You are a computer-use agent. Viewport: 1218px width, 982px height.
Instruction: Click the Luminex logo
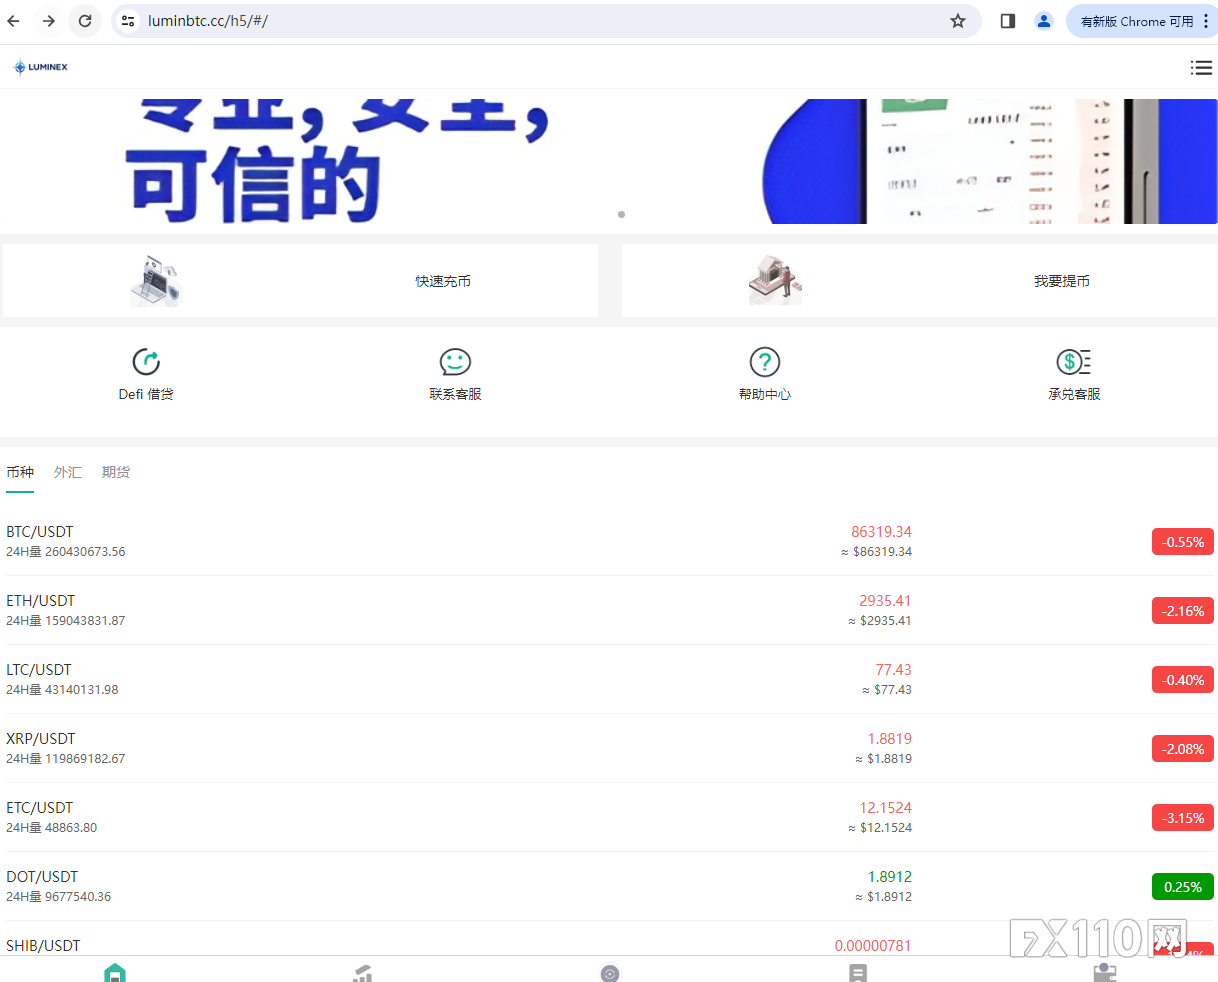point(40,67)
